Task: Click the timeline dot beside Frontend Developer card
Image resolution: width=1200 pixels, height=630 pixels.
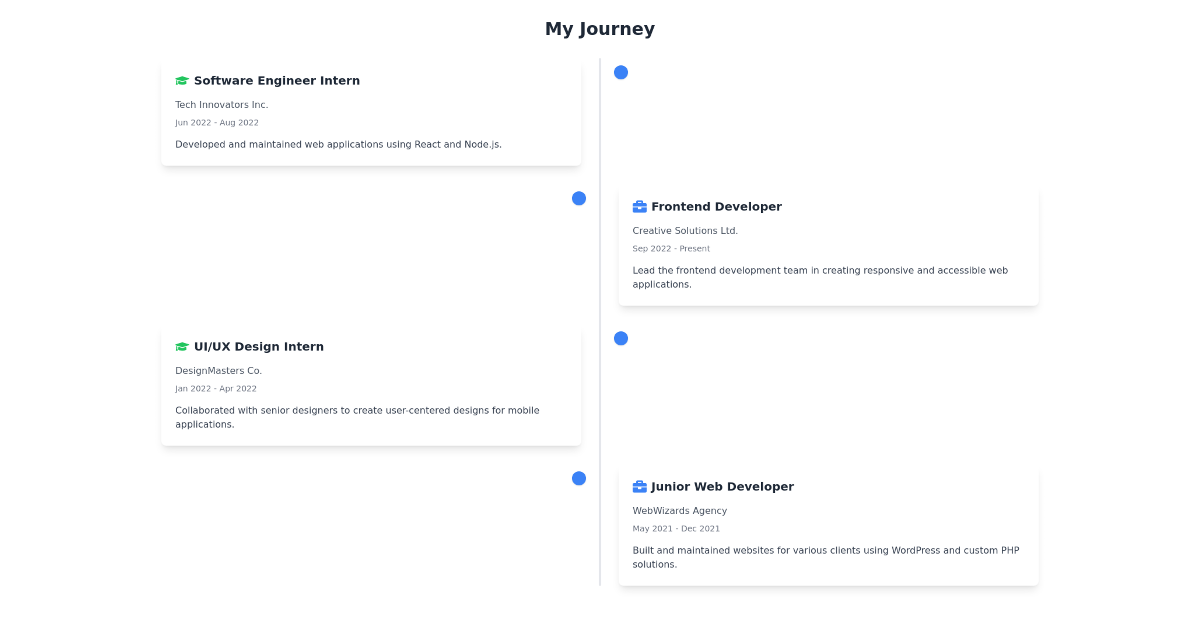Action: 578,198
